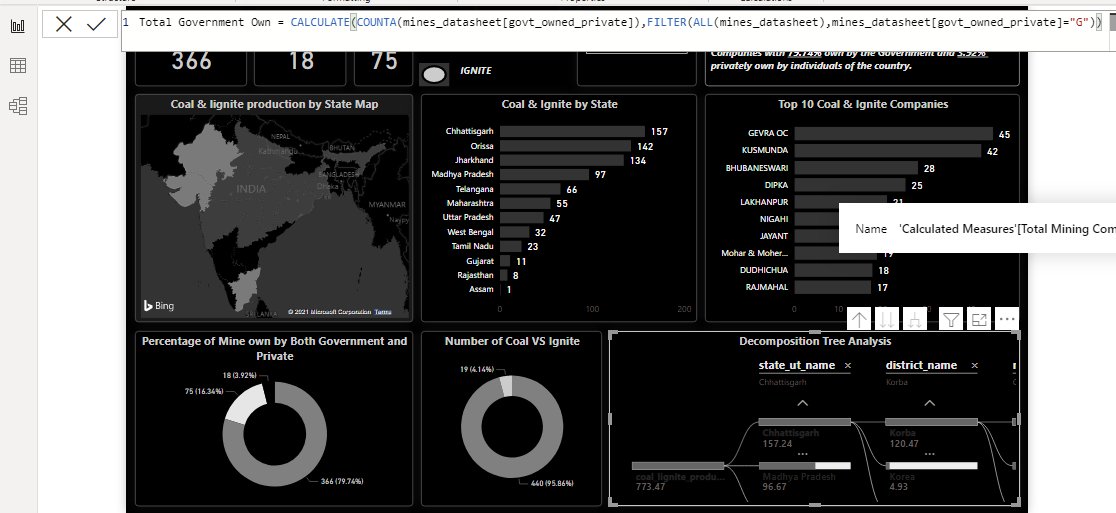Screen dimensions: 1116x513
Task: Click the Chhattisgarh bar valued 157
Action: coord(572,132)
